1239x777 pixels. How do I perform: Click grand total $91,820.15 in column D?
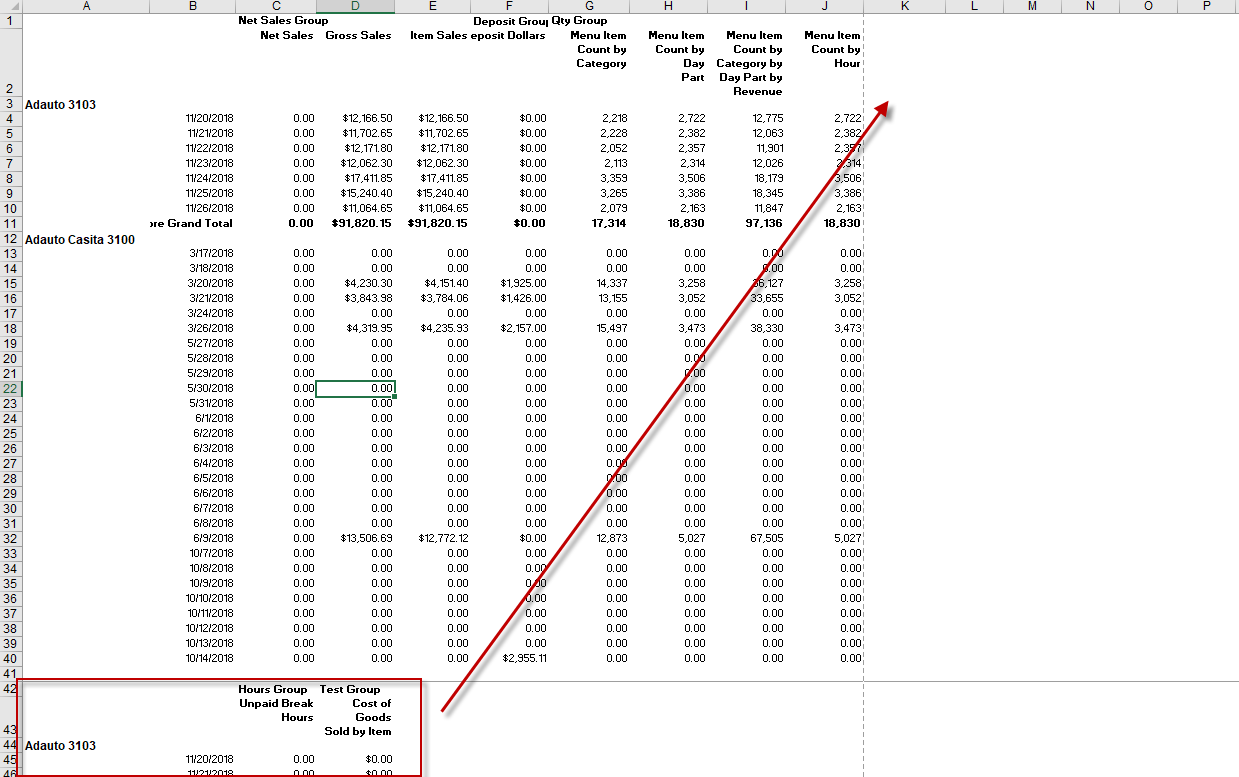362,223
